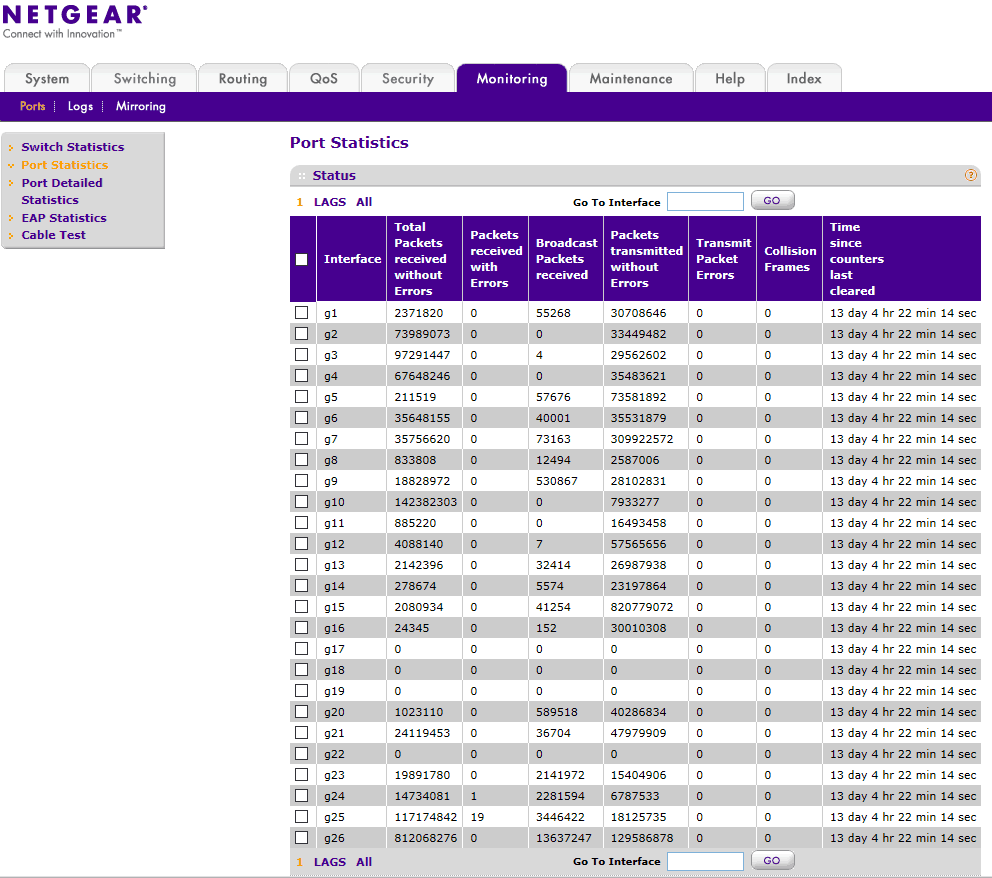This screenshot has height=878, width=992.
Task: Open EAP Statistics in sidebar
Action: pos(64,218)
